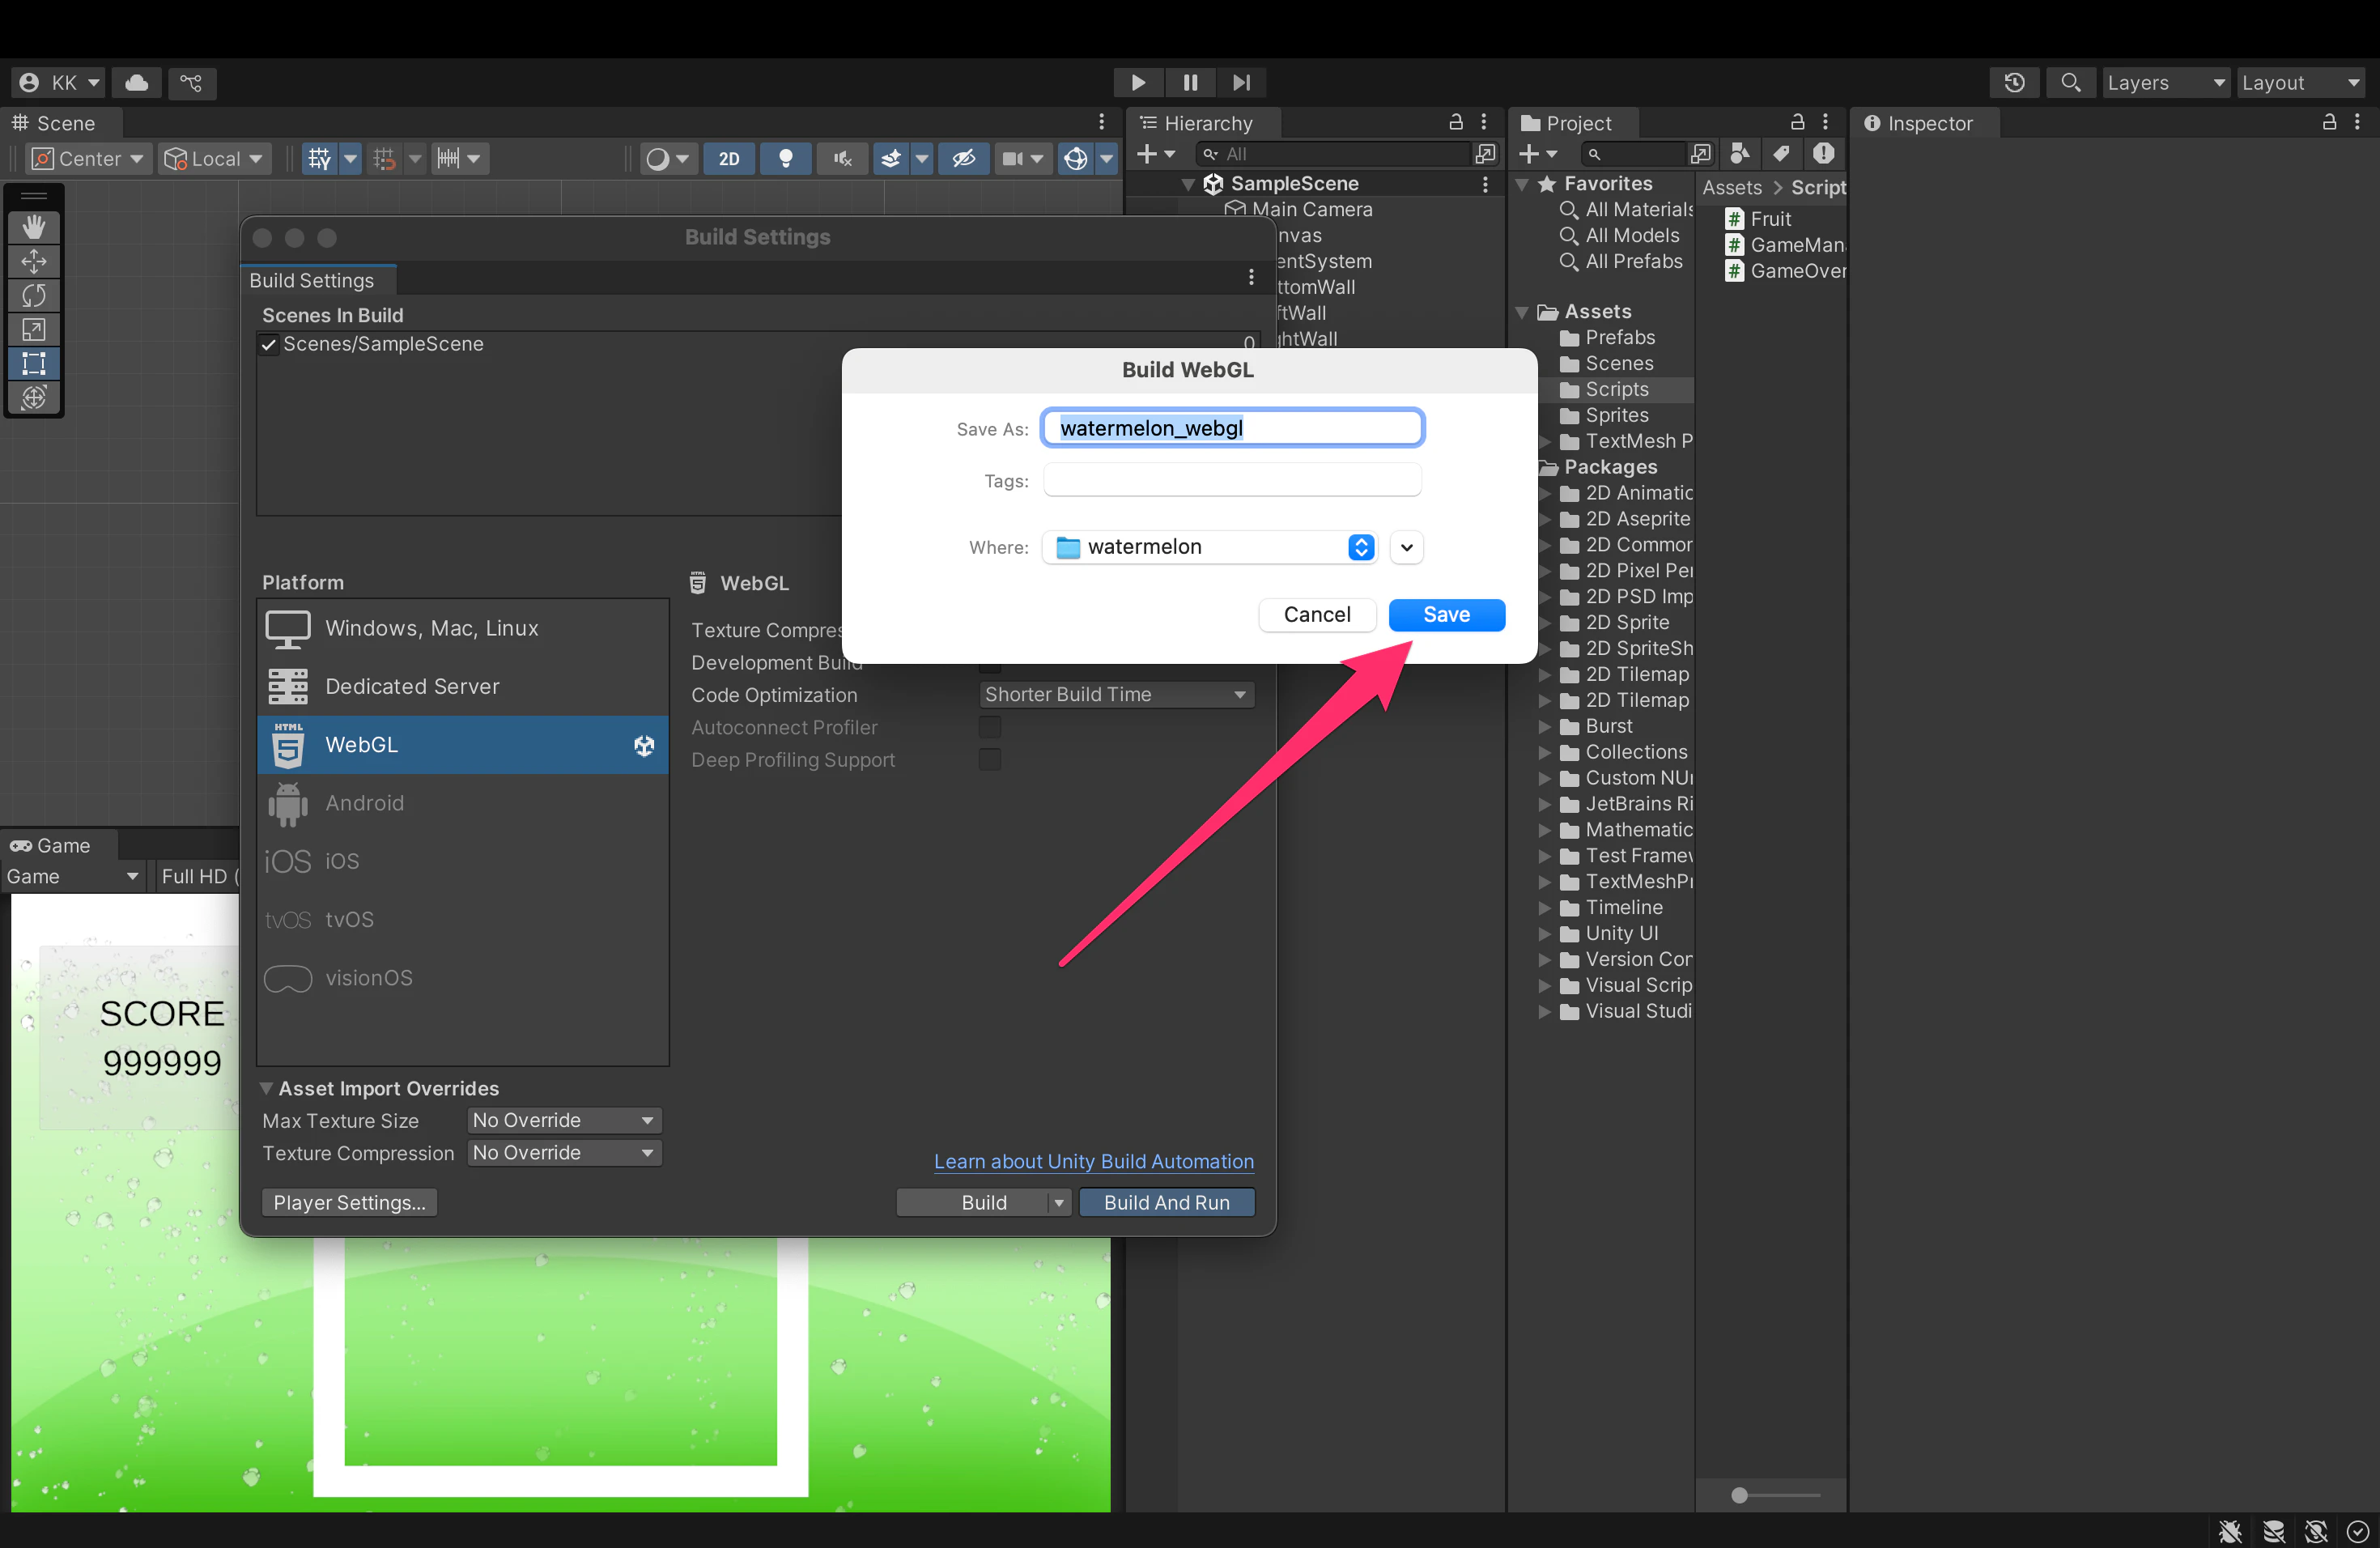2380x1548 pixels.
Task: Open Learn about Unity Build Automation link
Action: coord(1093,1161)
